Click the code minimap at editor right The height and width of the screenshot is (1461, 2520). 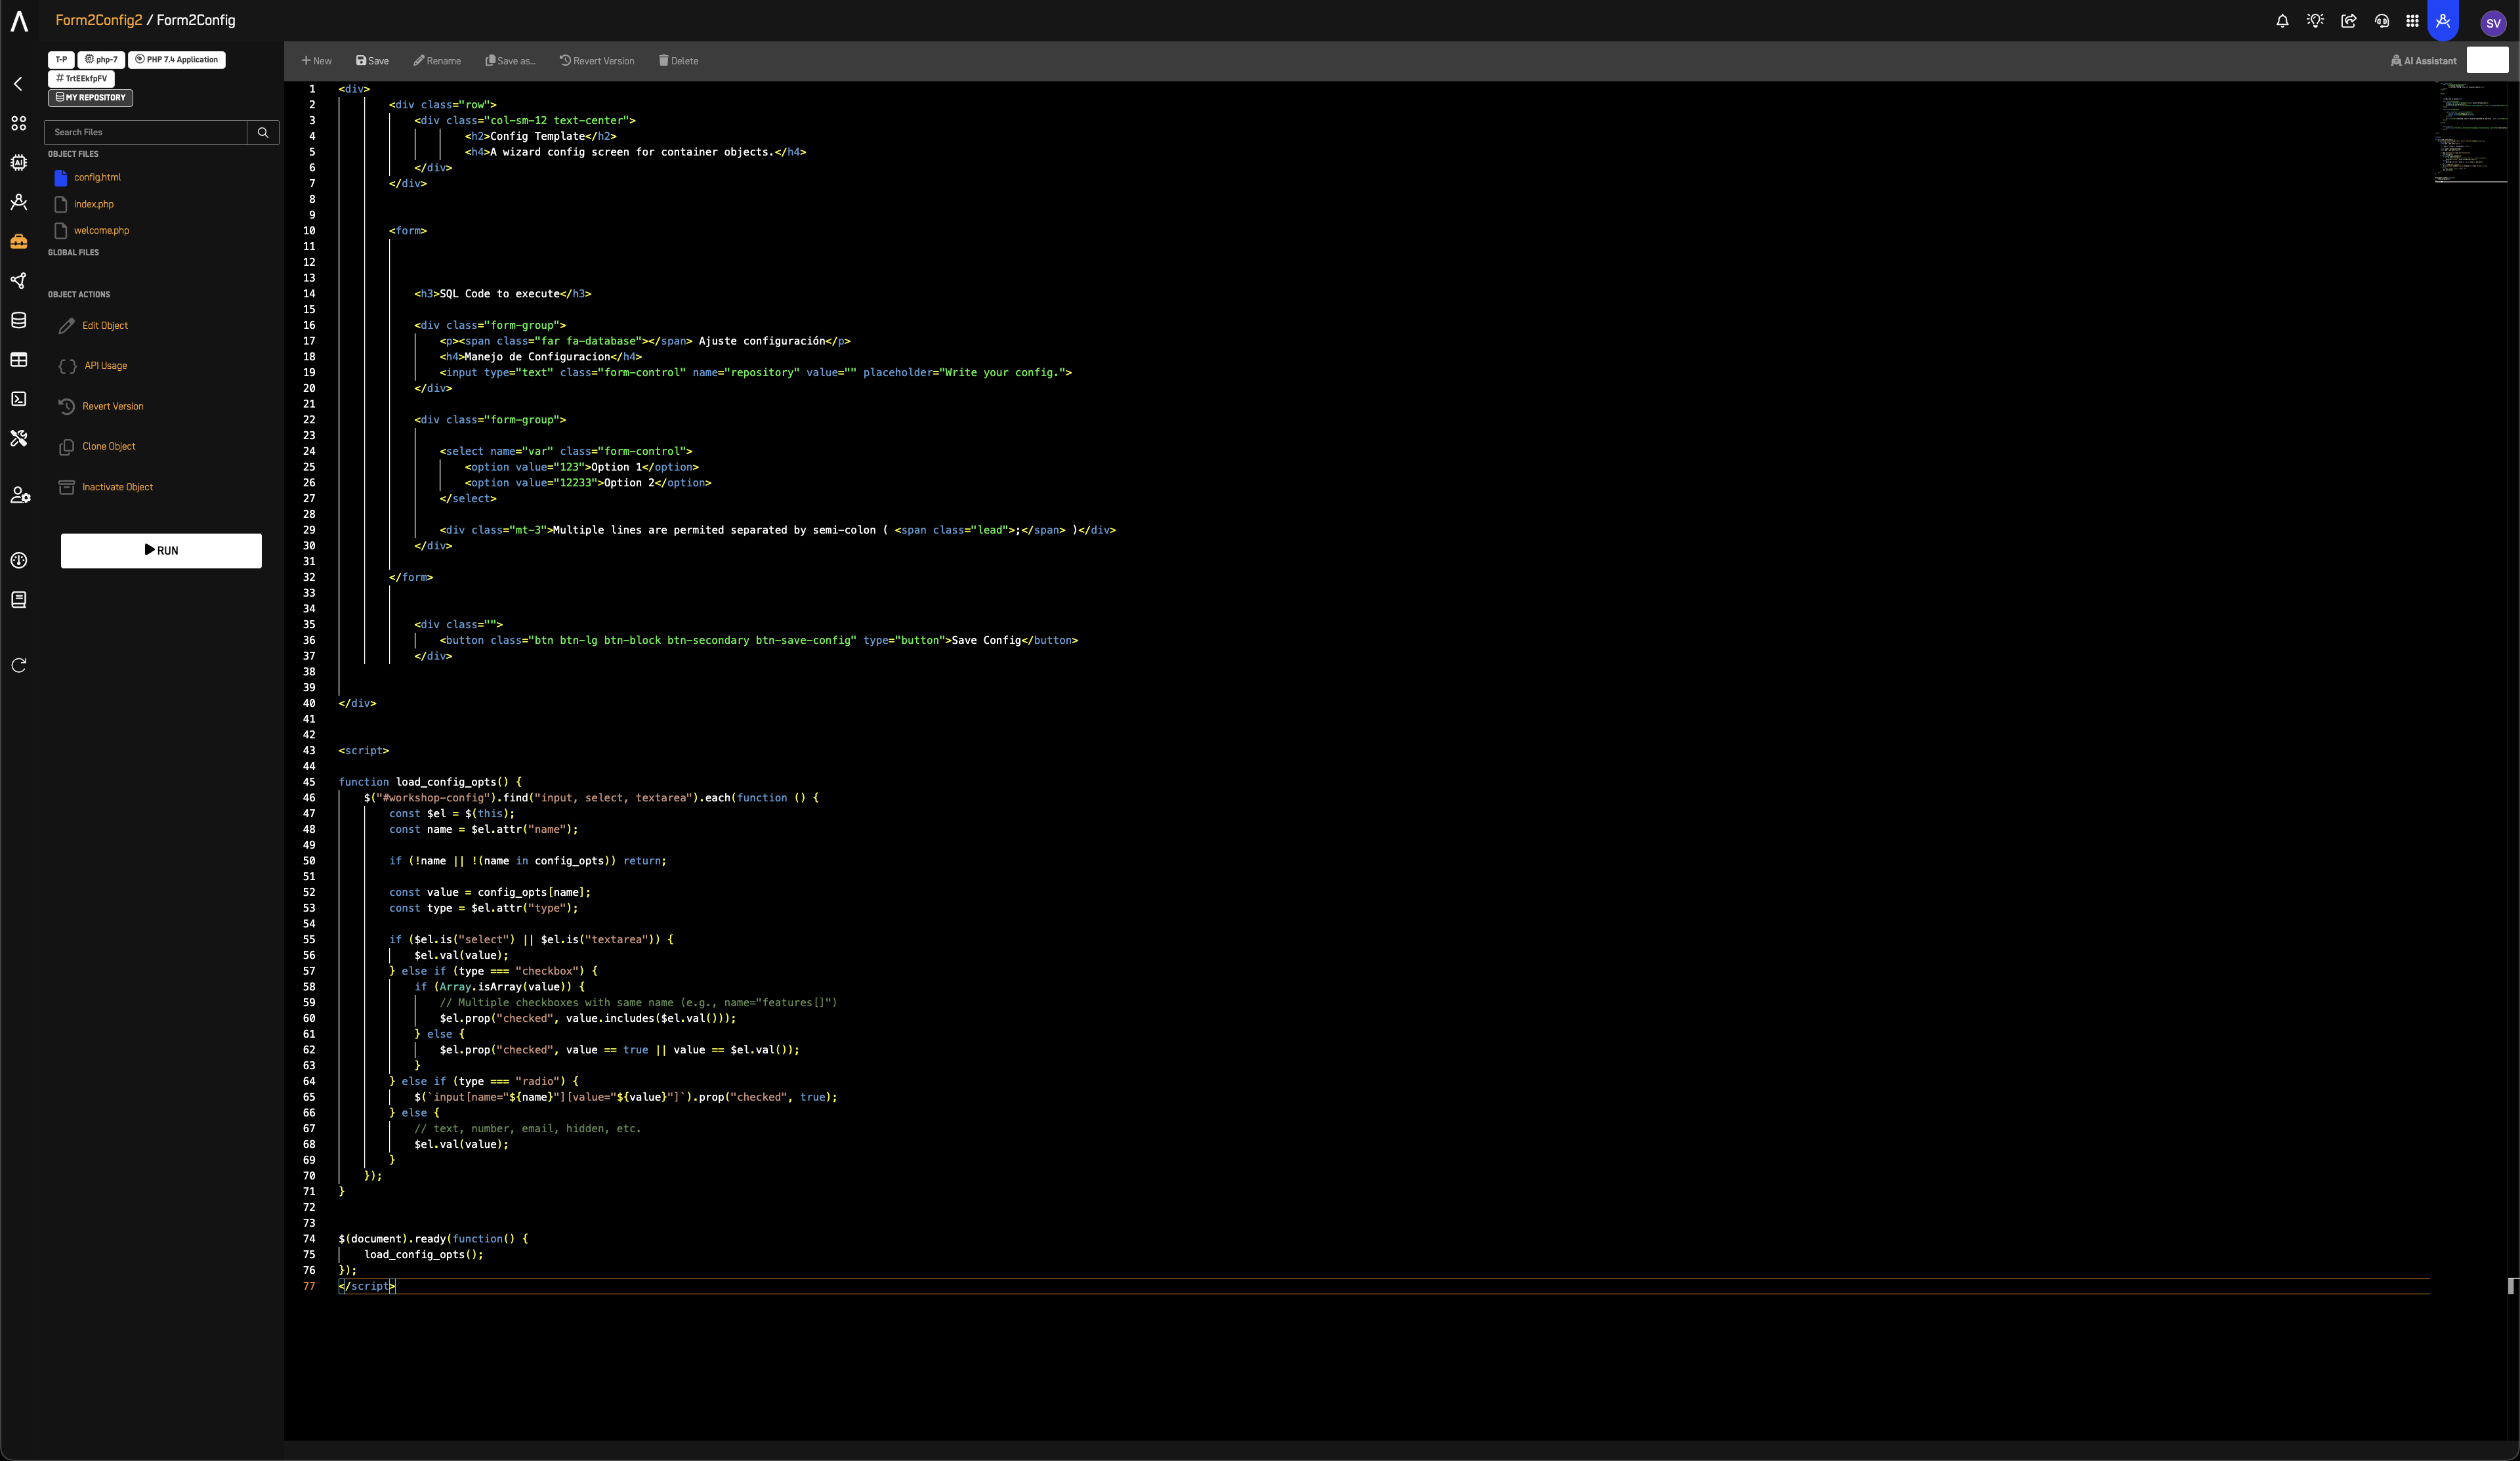point(2470,132)
